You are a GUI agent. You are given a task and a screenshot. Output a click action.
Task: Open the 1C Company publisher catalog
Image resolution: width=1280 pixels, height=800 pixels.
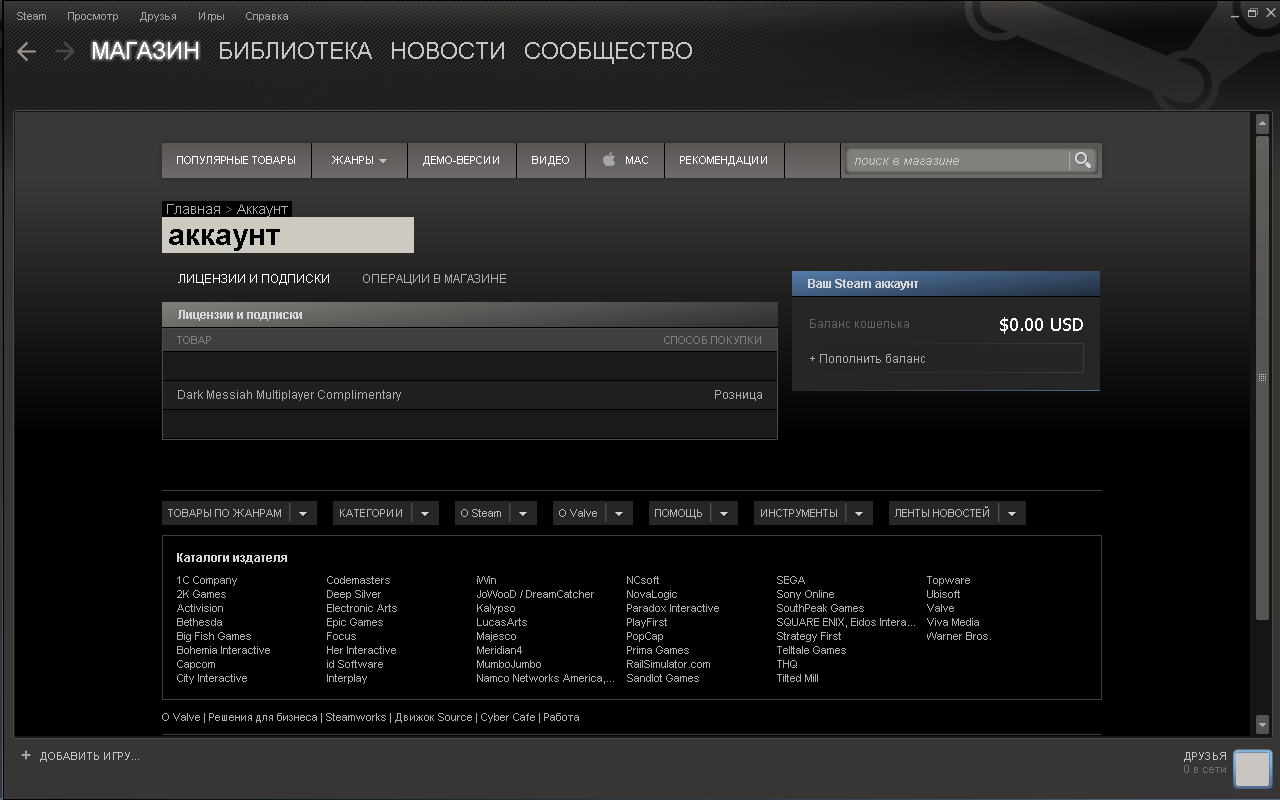pos(207,580)
